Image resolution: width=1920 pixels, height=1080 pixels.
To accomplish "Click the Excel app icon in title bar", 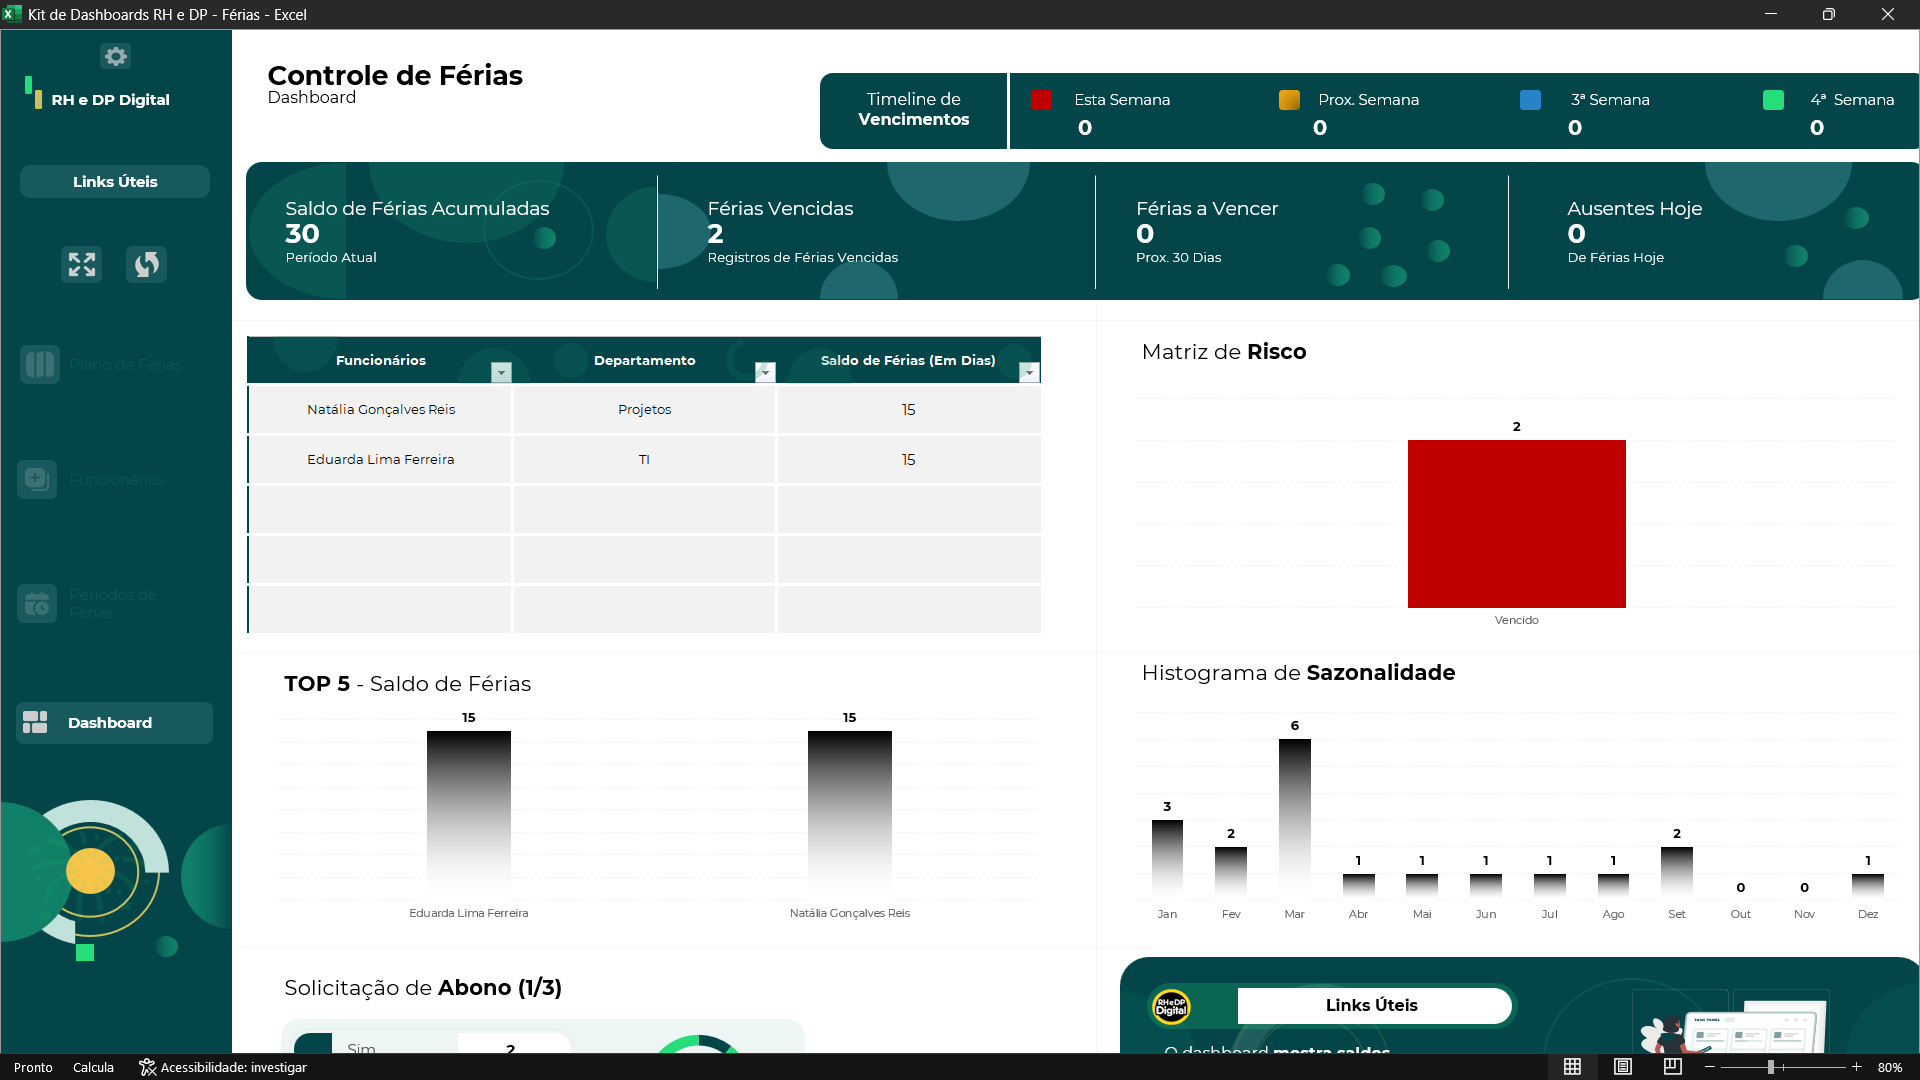I will (12, 14).
